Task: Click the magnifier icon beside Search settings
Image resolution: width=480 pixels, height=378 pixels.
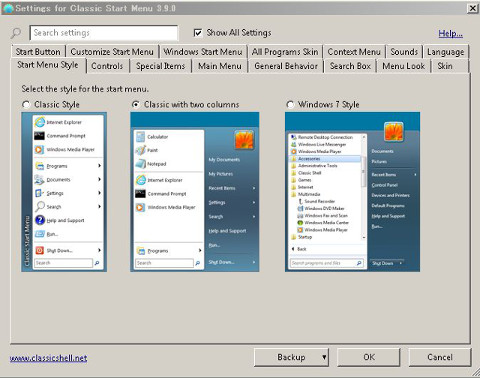Action: [16, 33]
